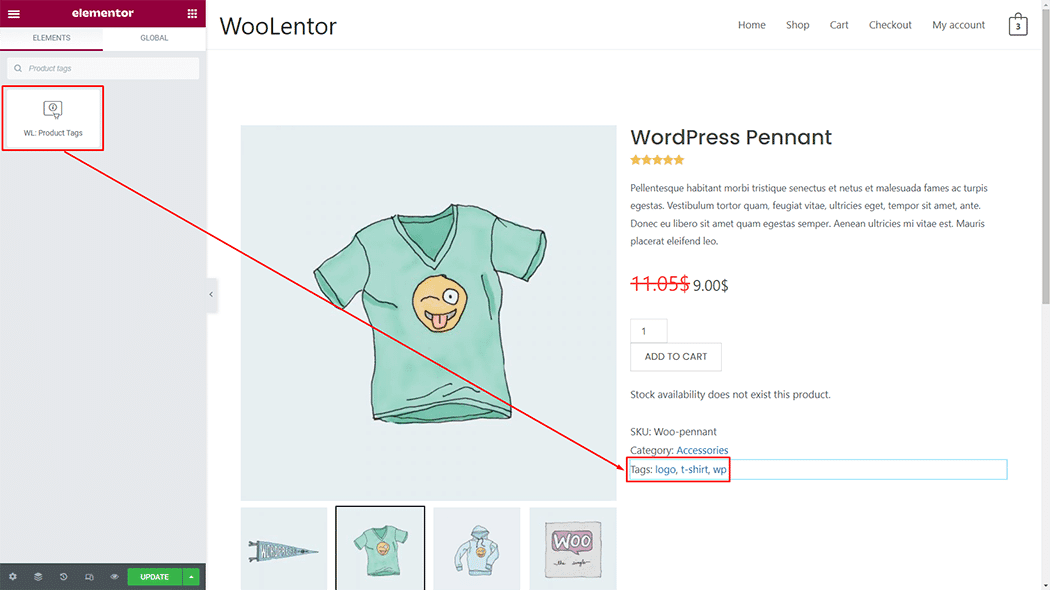The image size is (1050, 590).
Task: Open the Accessories category link
Action: (x=702, y=450)
